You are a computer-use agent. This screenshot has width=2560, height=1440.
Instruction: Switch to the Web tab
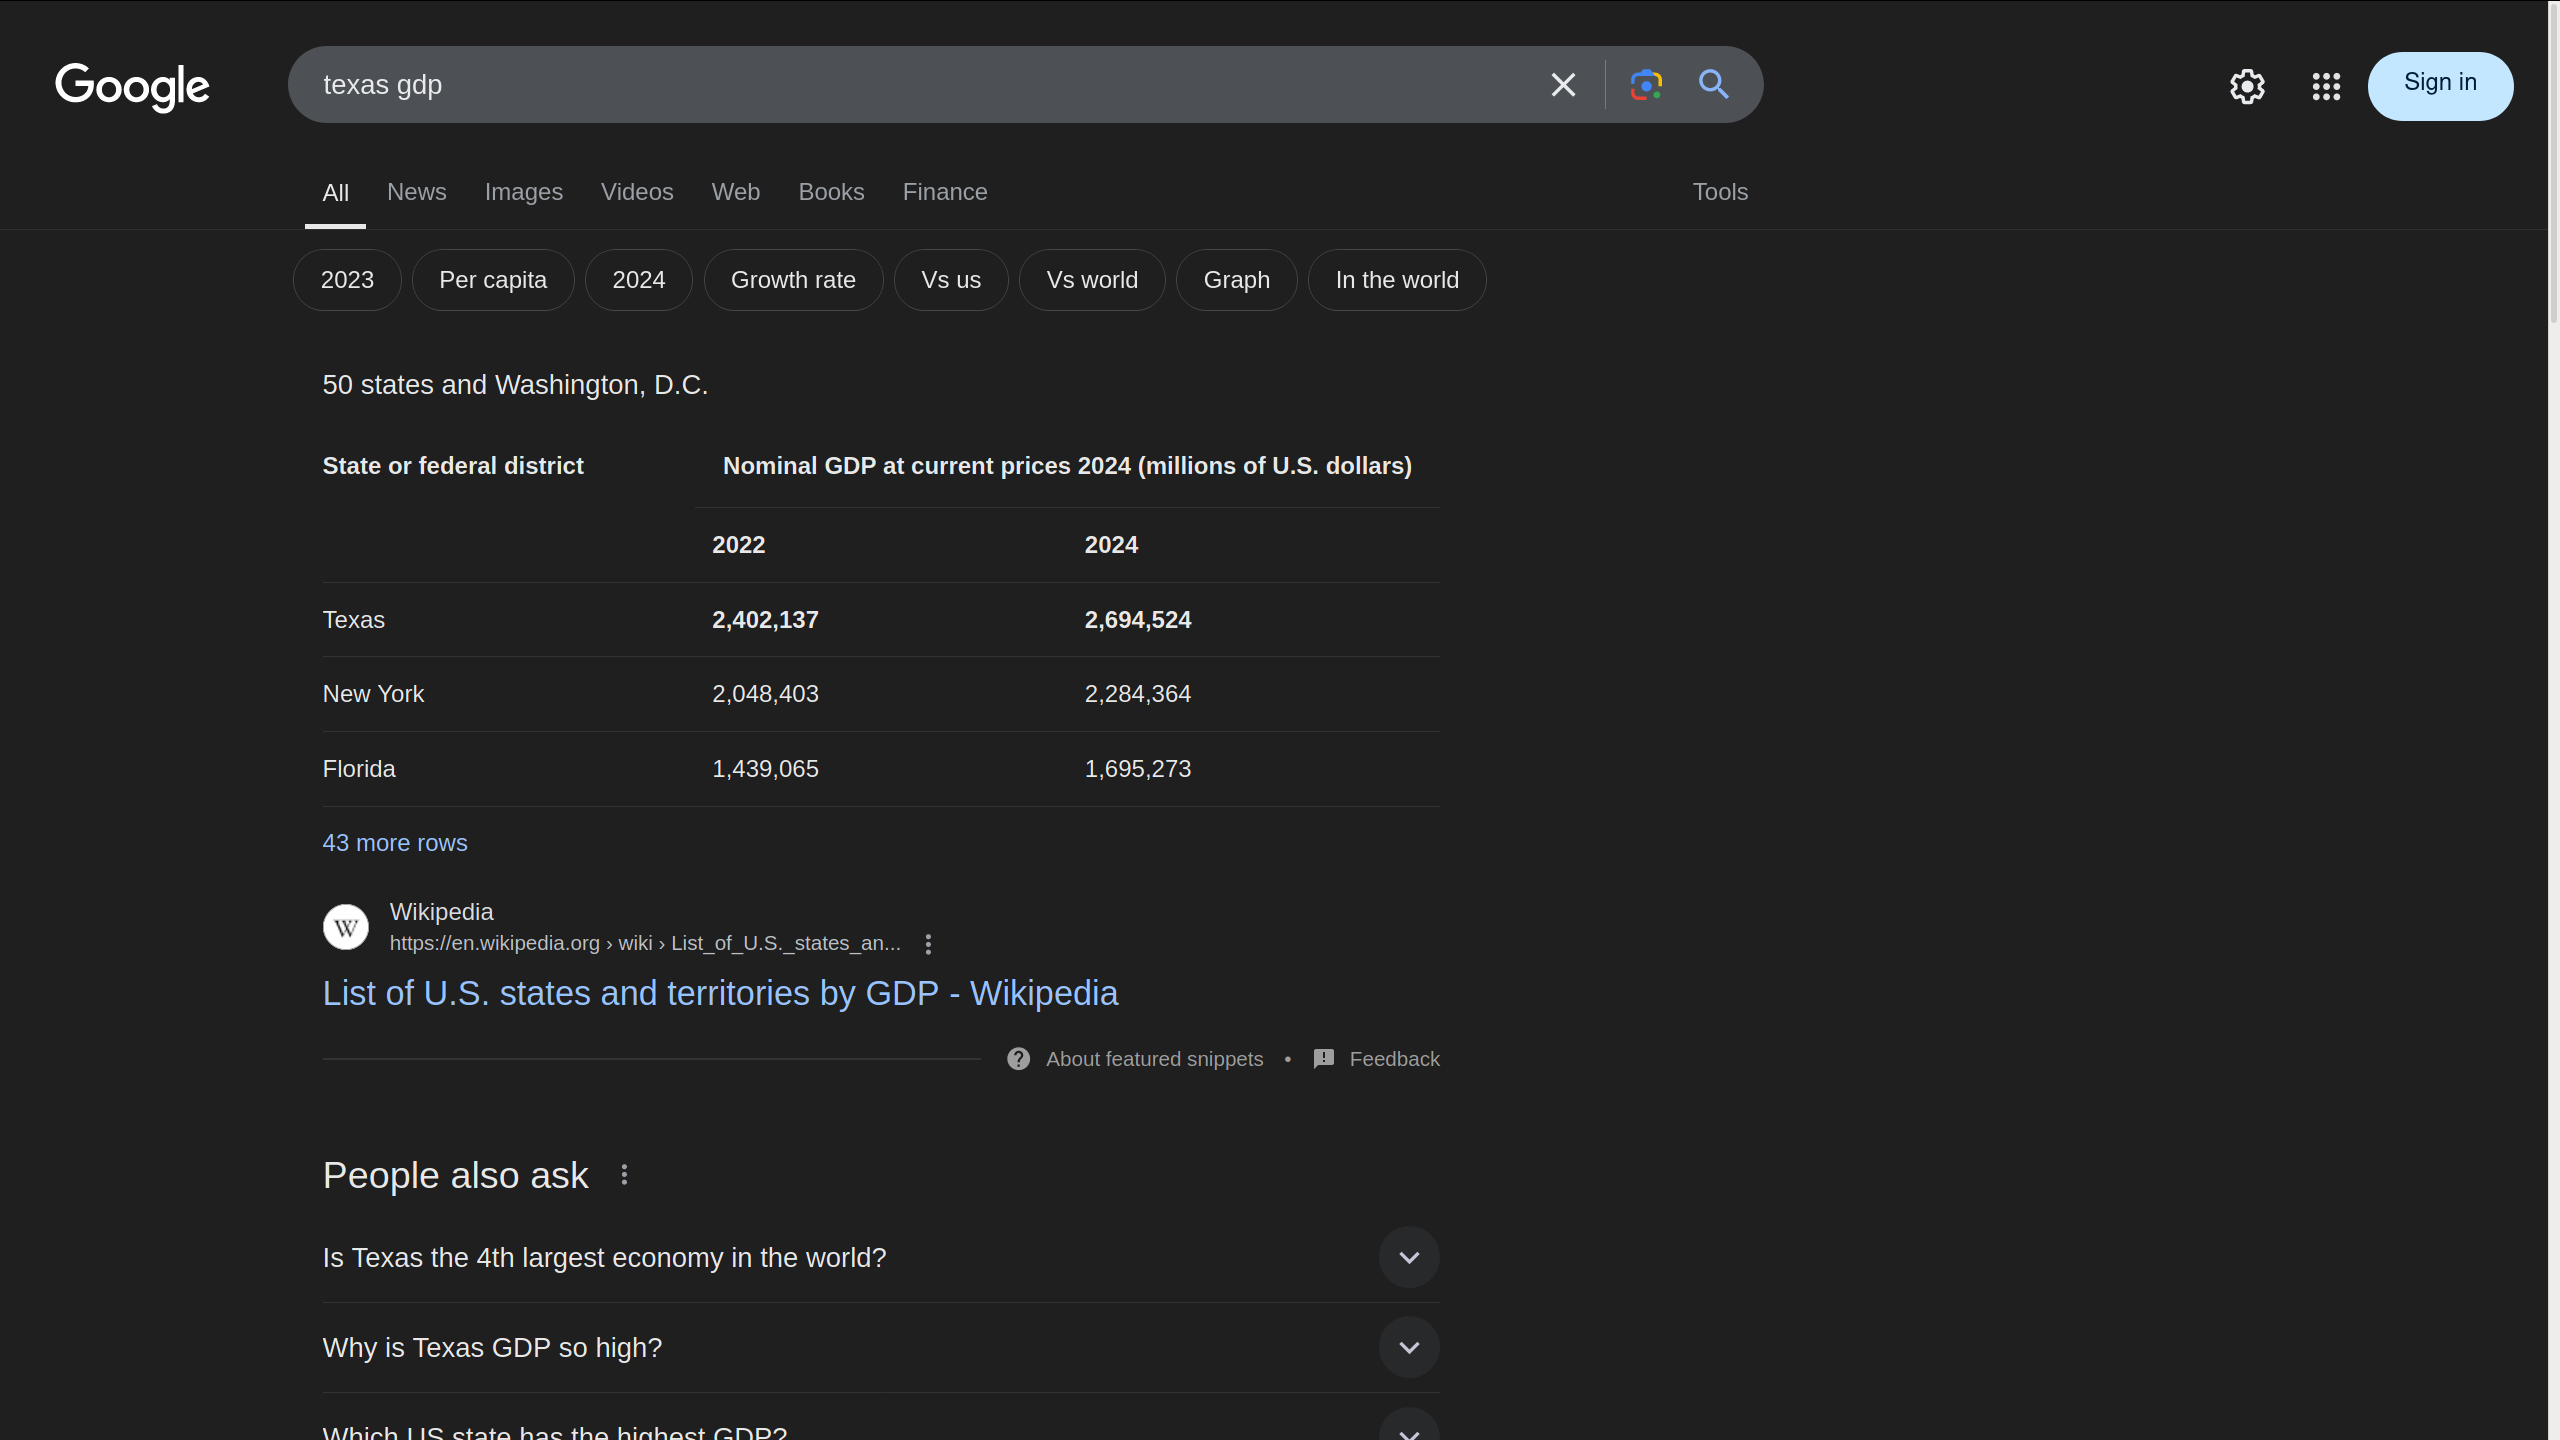[736, 192]
